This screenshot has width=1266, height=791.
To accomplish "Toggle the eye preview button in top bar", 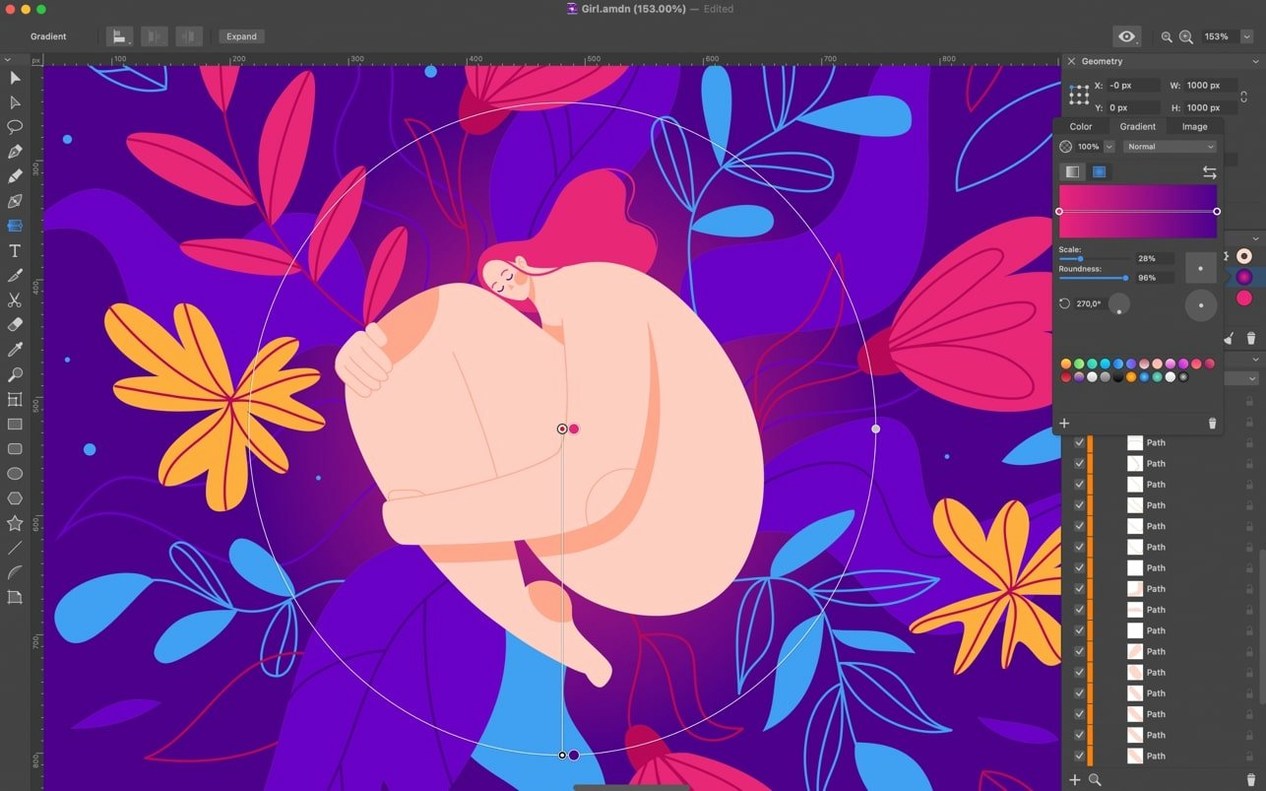I will coord(1127,37).
